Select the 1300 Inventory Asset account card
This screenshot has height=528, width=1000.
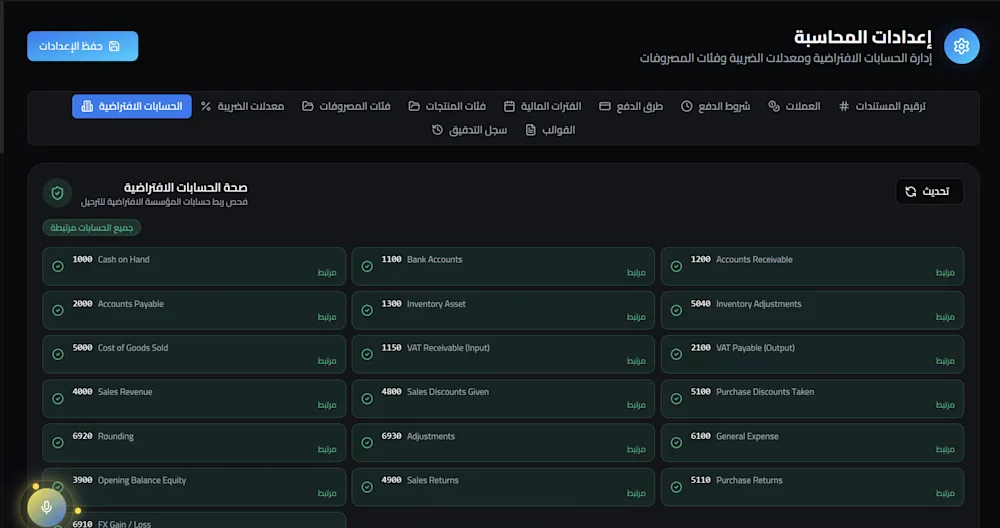503,311
